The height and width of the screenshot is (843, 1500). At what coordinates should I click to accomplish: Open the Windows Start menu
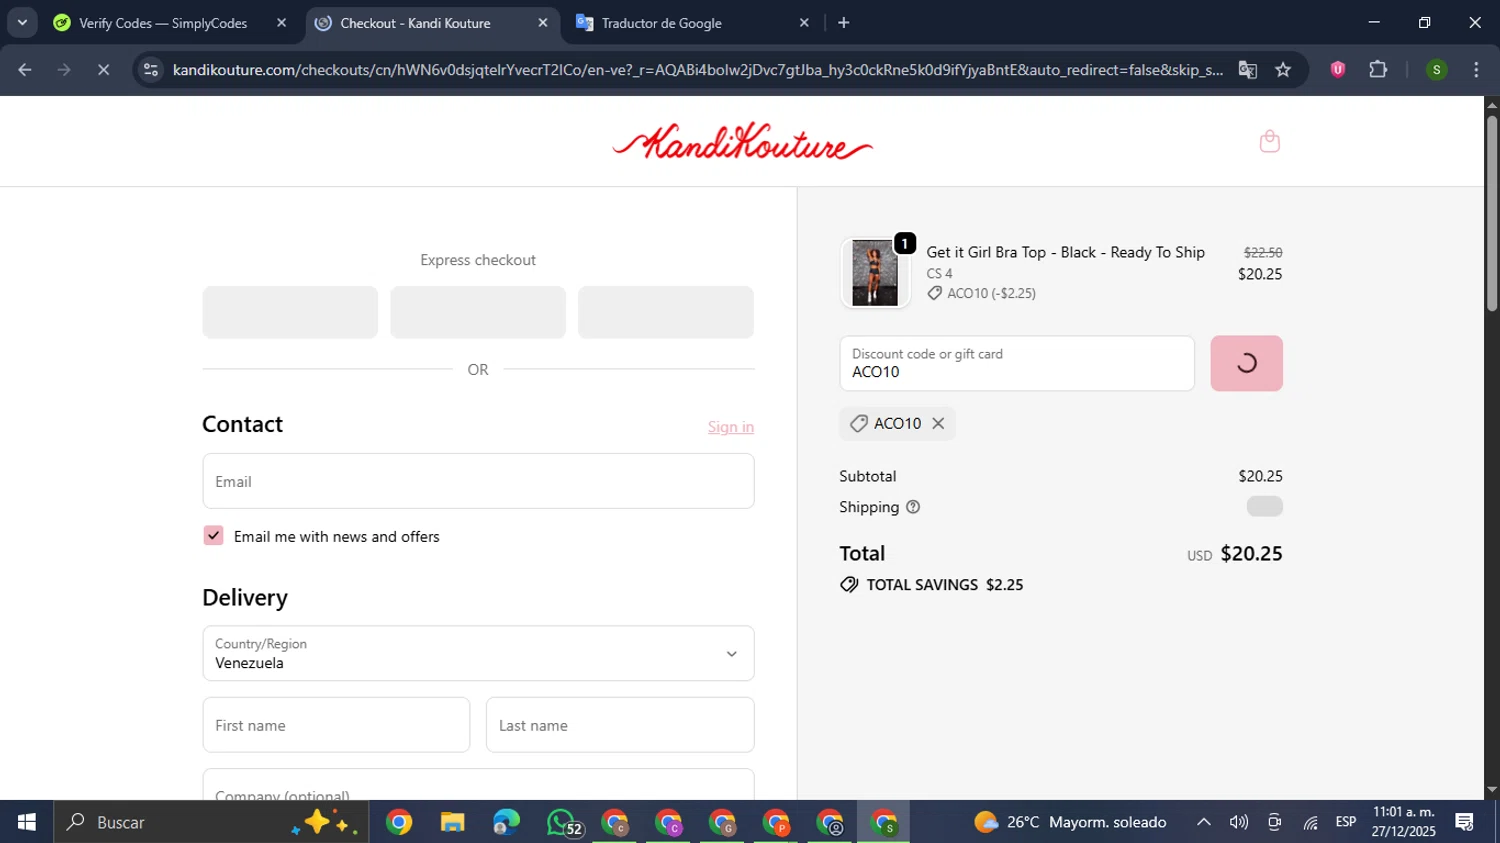click(x=26, y=822)
